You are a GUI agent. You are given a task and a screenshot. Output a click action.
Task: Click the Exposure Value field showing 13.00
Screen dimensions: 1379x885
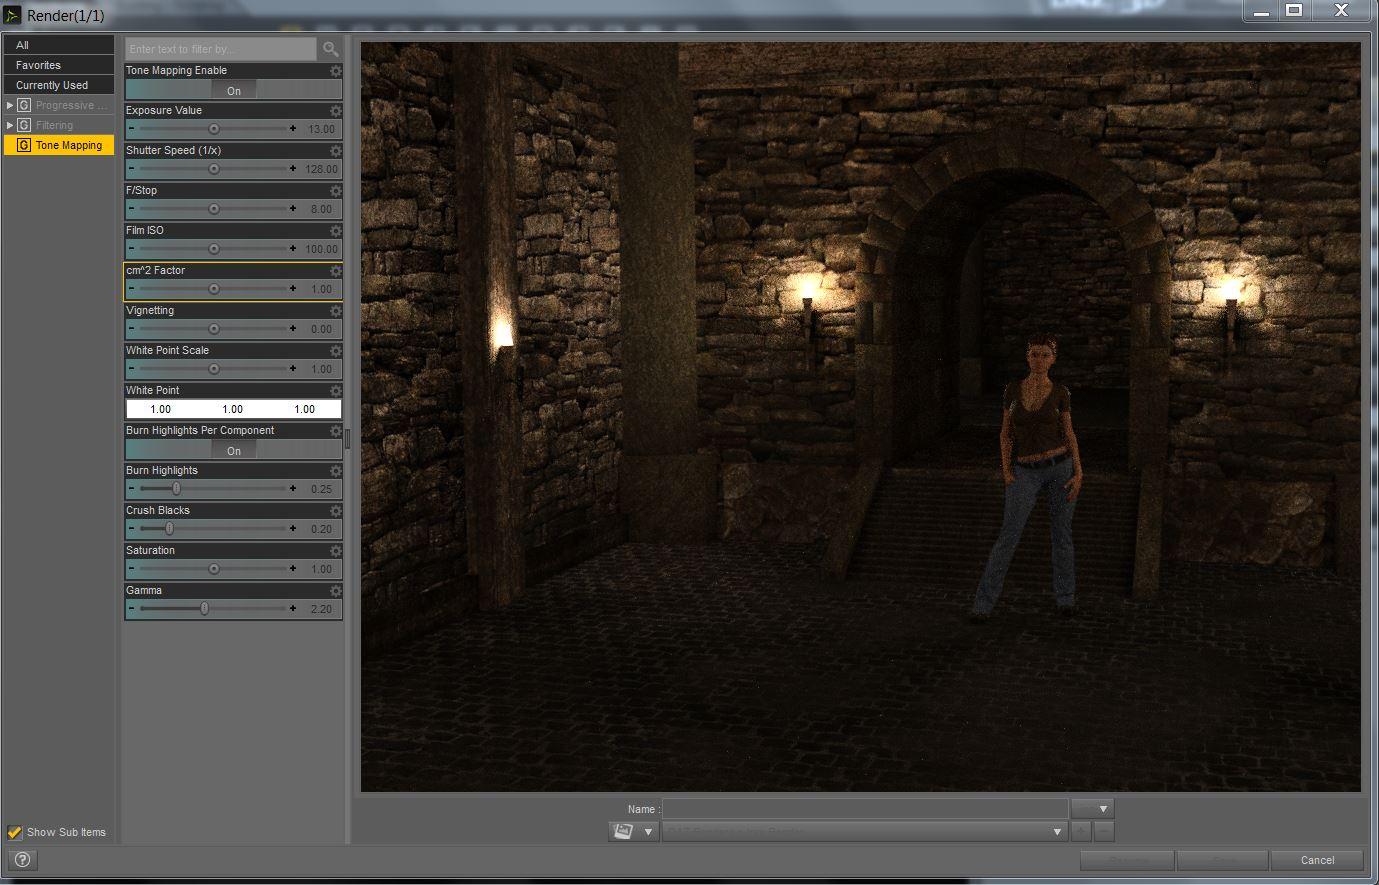[321, 129]
